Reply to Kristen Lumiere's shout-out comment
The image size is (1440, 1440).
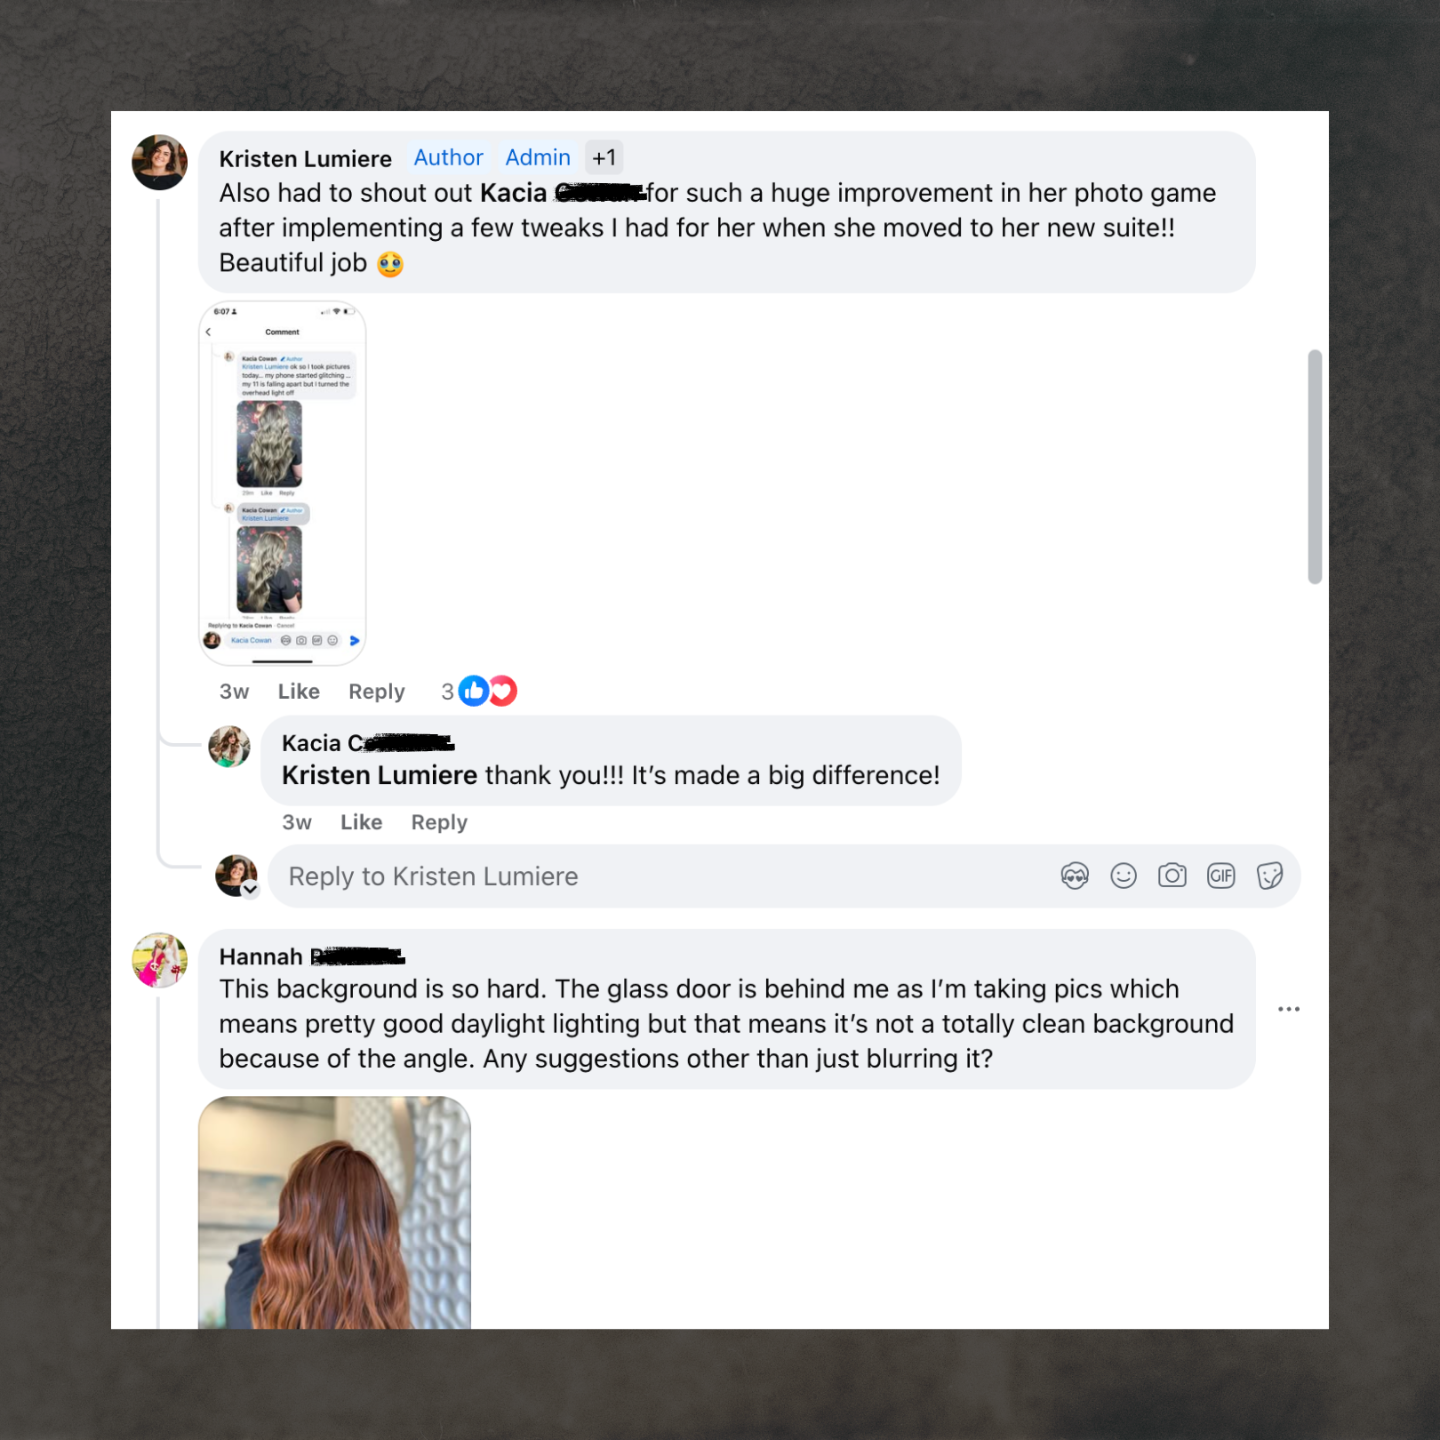pyautogui.click(x=377, y=691)
